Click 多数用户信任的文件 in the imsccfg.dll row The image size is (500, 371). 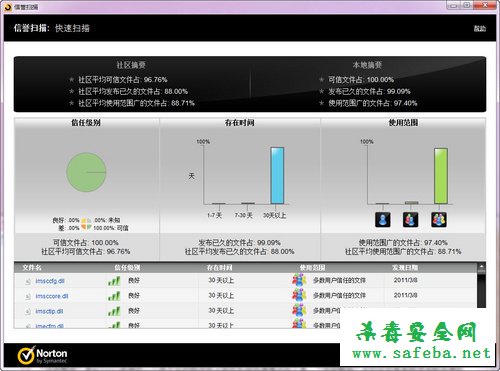(x=339, y=280)
